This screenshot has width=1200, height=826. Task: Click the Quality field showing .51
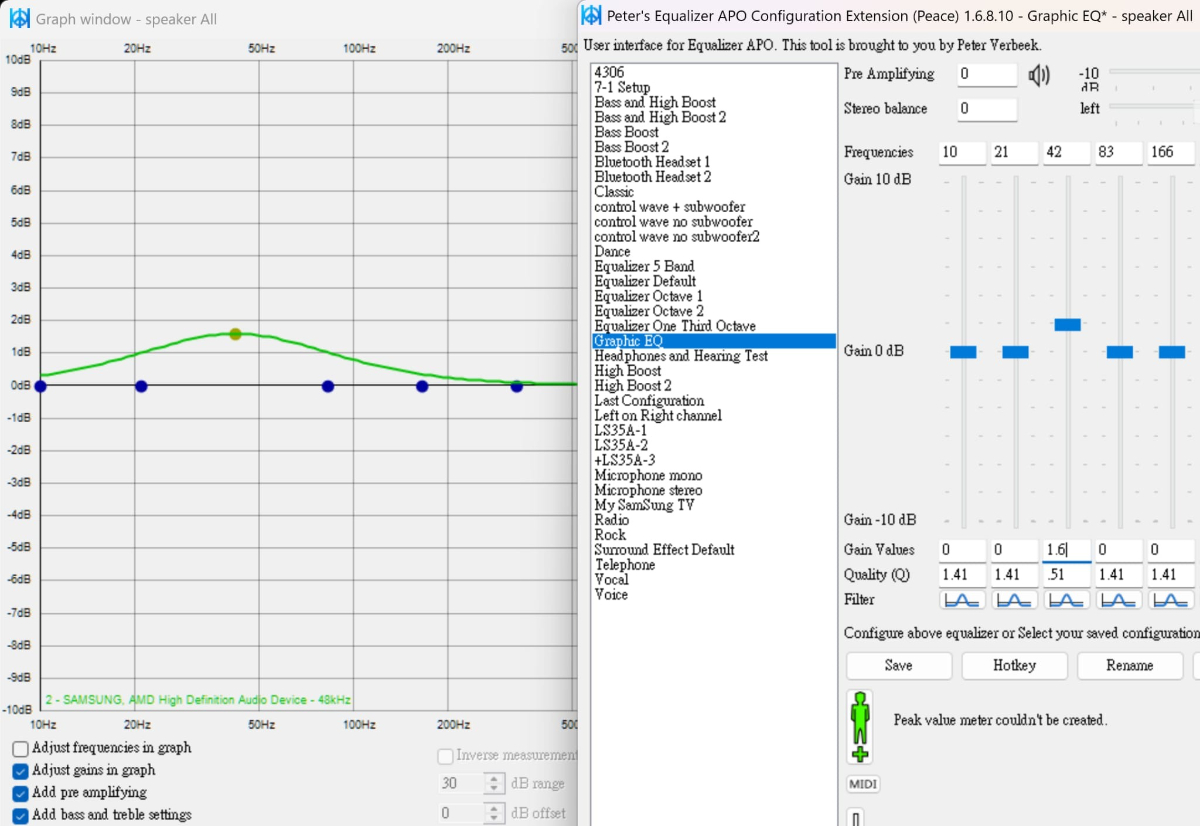tap(1067, 575)
